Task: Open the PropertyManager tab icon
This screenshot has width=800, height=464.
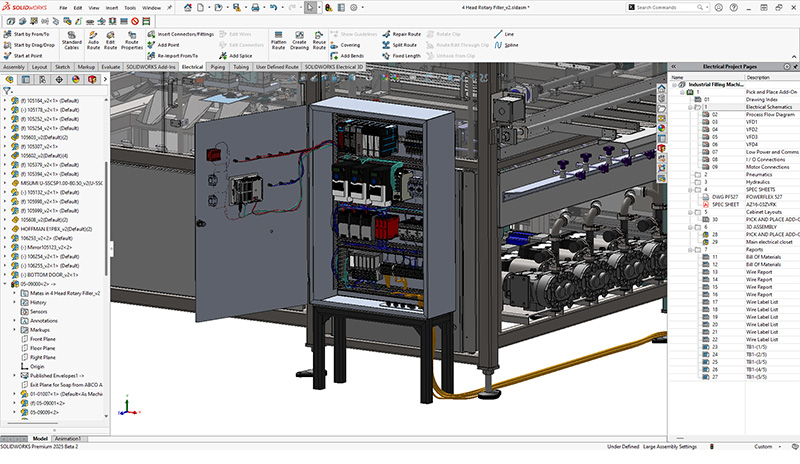Action: click(x=26, y=80)
